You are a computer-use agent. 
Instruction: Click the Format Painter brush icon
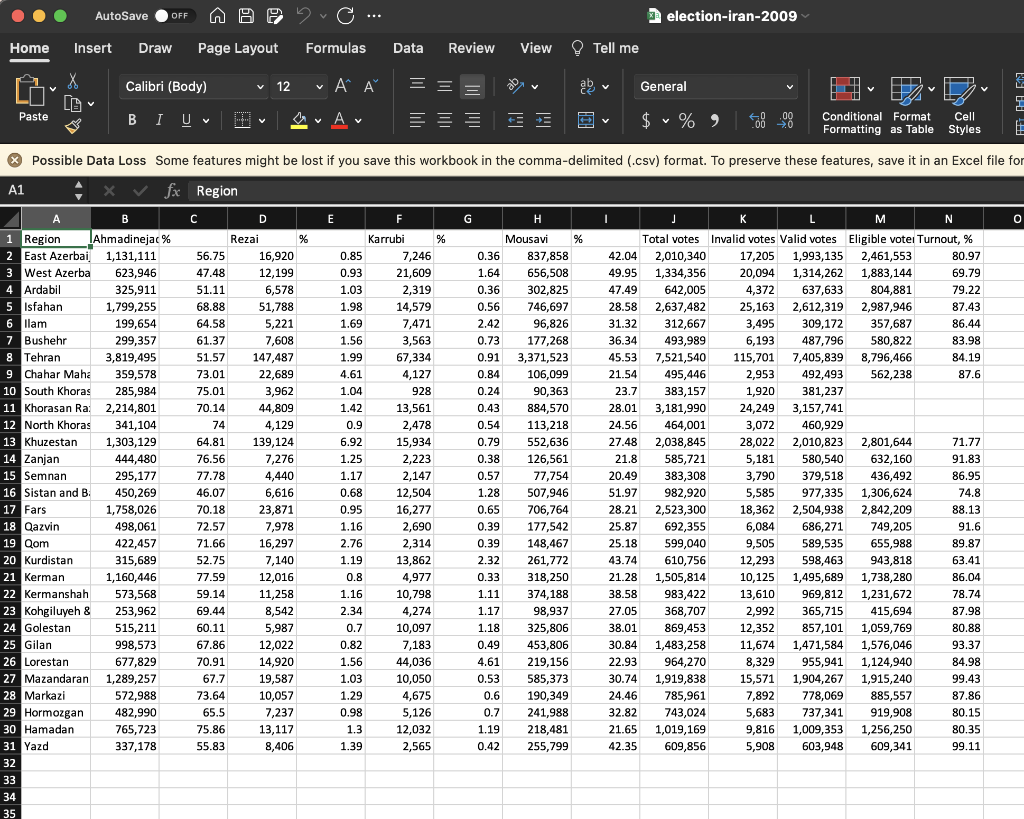pyautogui.click(x=73, y=124)
